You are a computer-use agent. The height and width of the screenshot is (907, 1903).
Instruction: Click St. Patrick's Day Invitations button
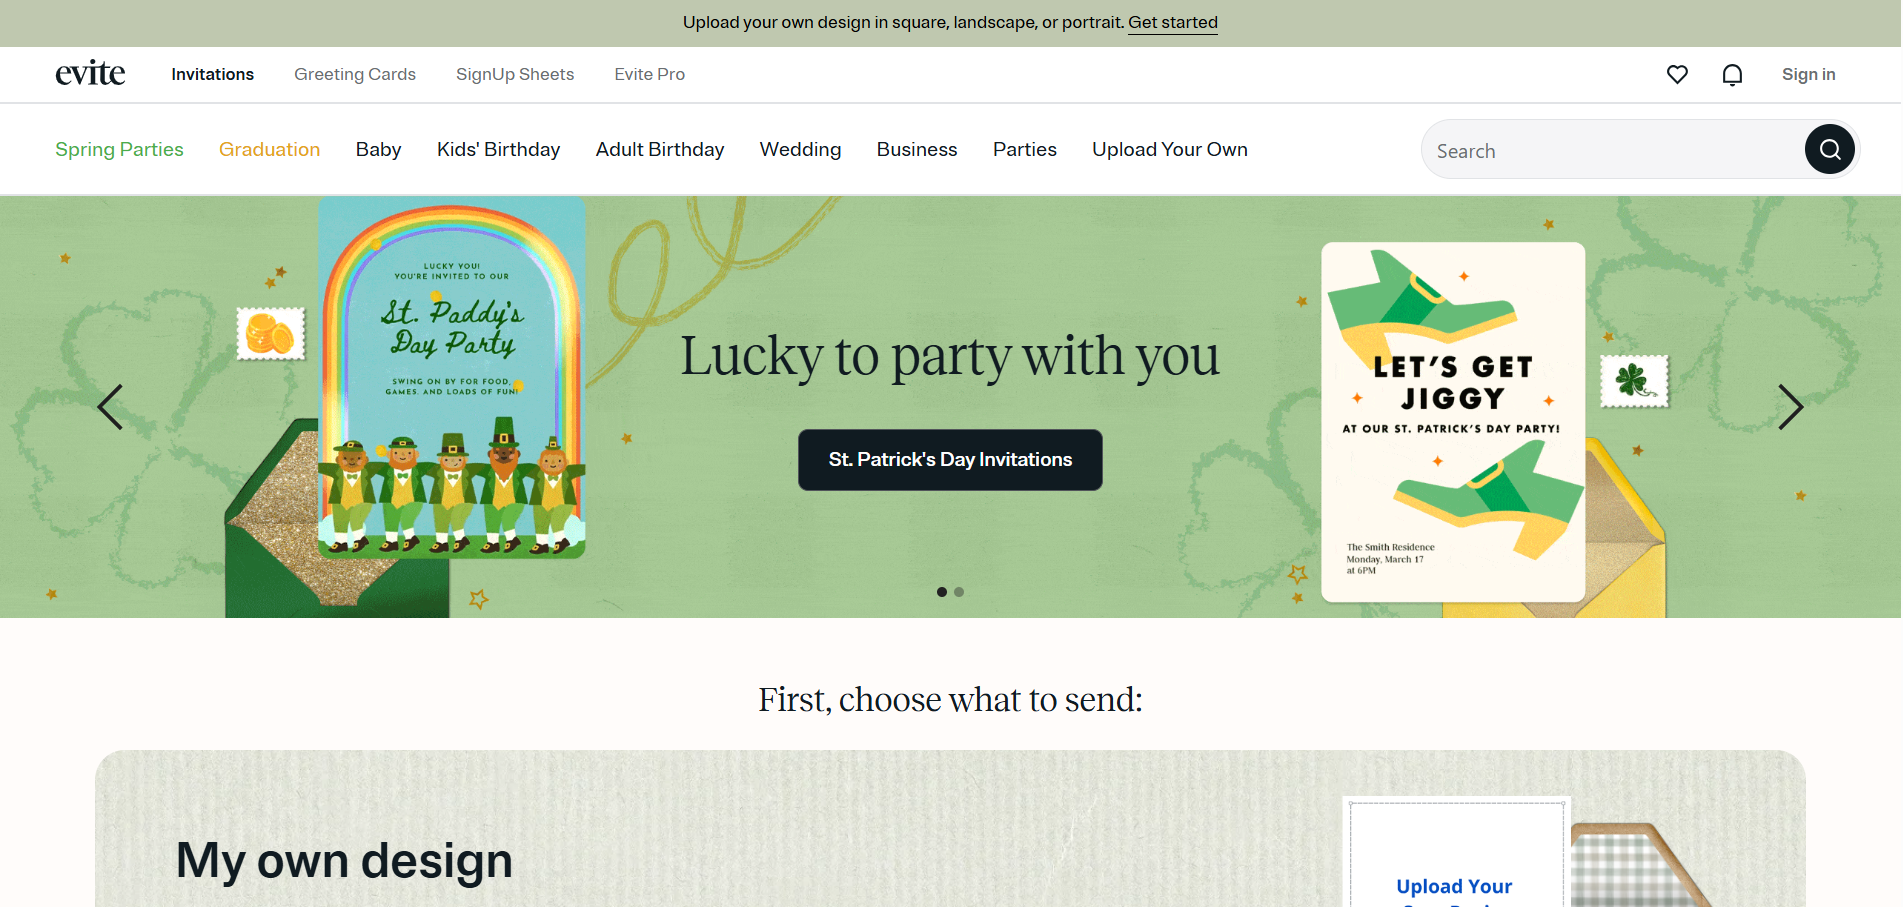tap(950, 460)
